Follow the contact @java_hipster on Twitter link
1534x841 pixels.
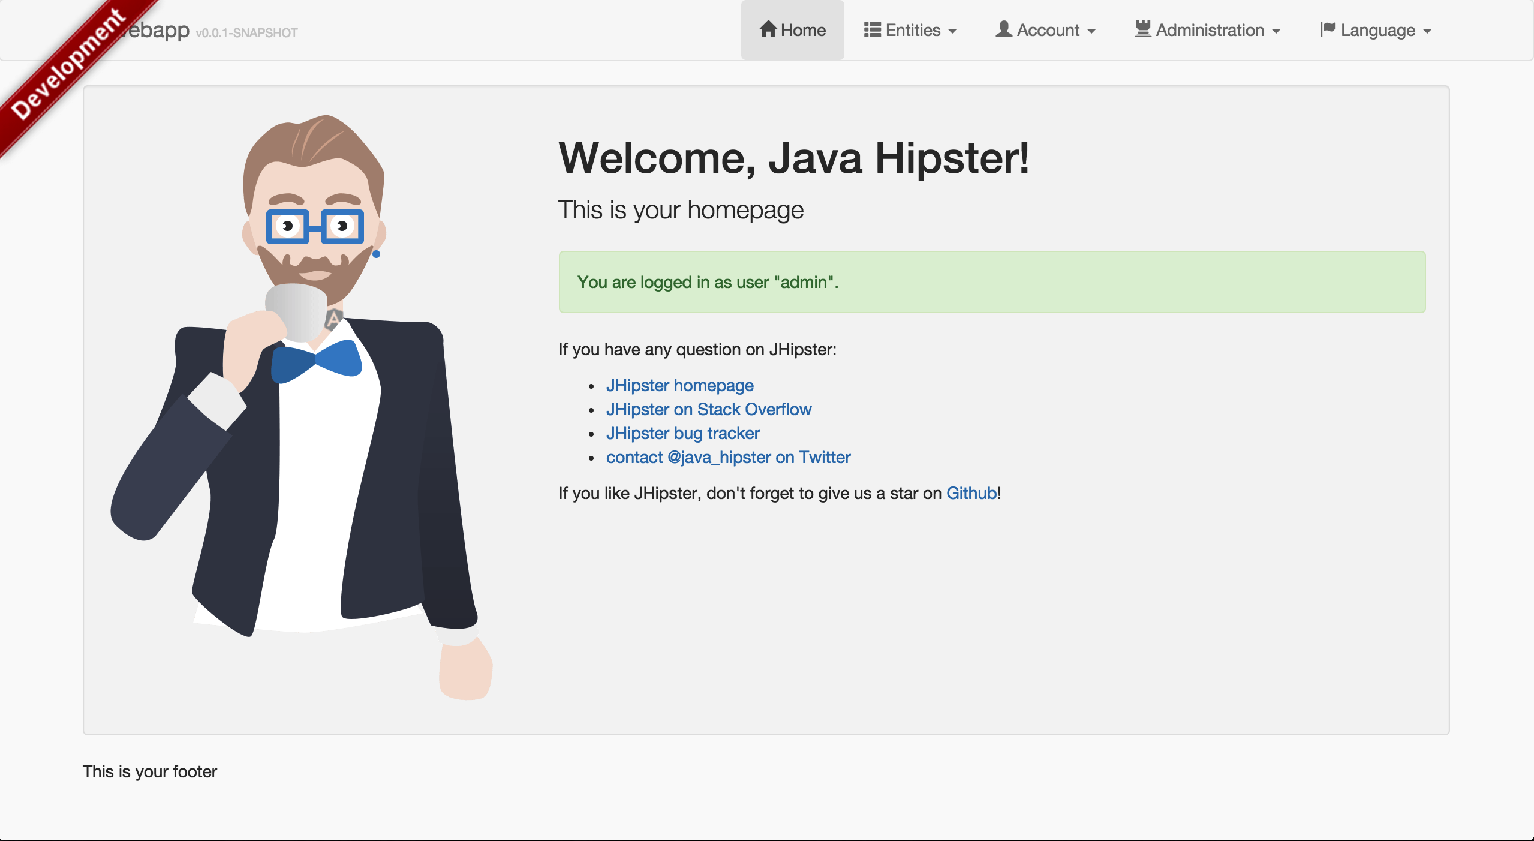(728, 457)
